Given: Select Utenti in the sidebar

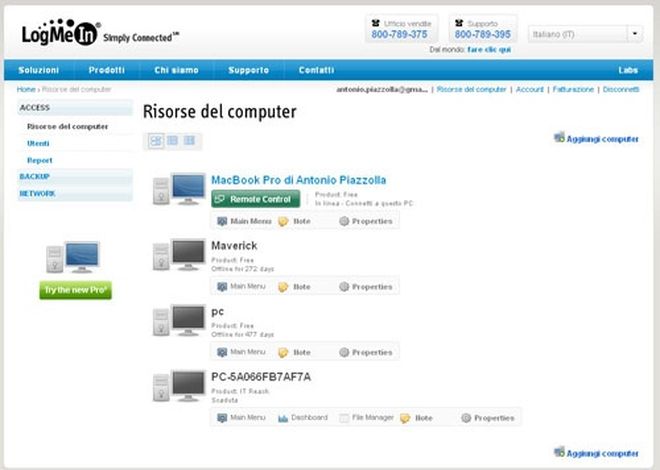Looking at the screenshot, I should 38,143.
